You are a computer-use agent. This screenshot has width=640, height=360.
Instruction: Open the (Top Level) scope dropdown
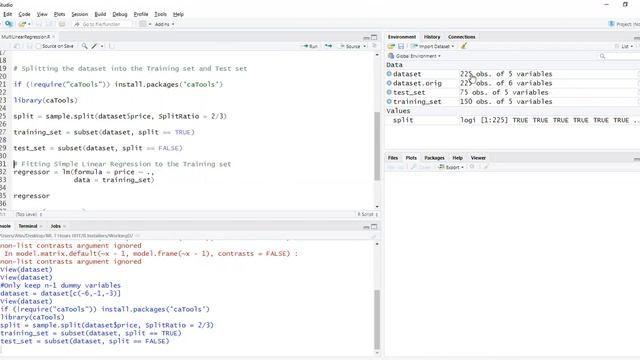click(29, 214)
